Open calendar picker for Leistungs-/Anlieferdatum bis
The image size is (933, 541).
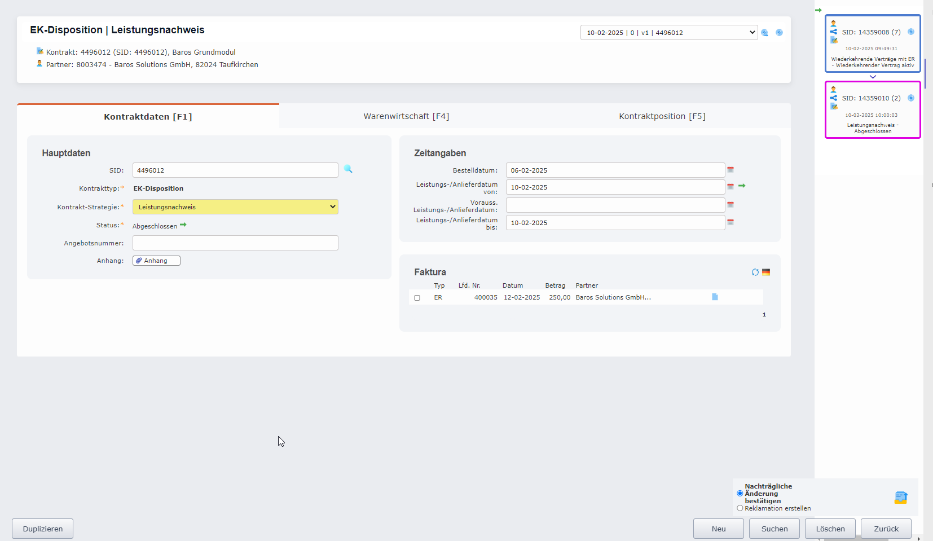[x=730, y=223]
